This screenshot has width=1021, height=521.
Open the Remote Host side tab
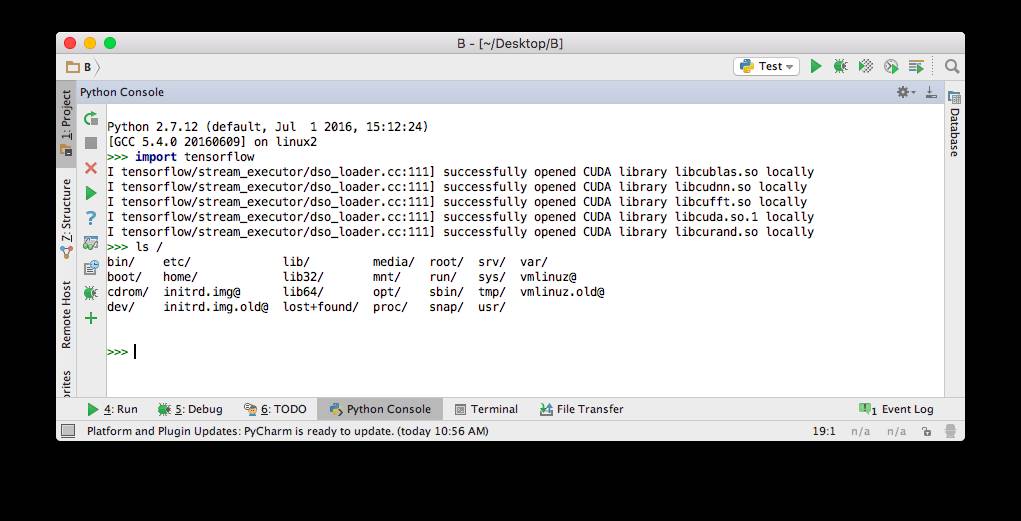[66, 315]
